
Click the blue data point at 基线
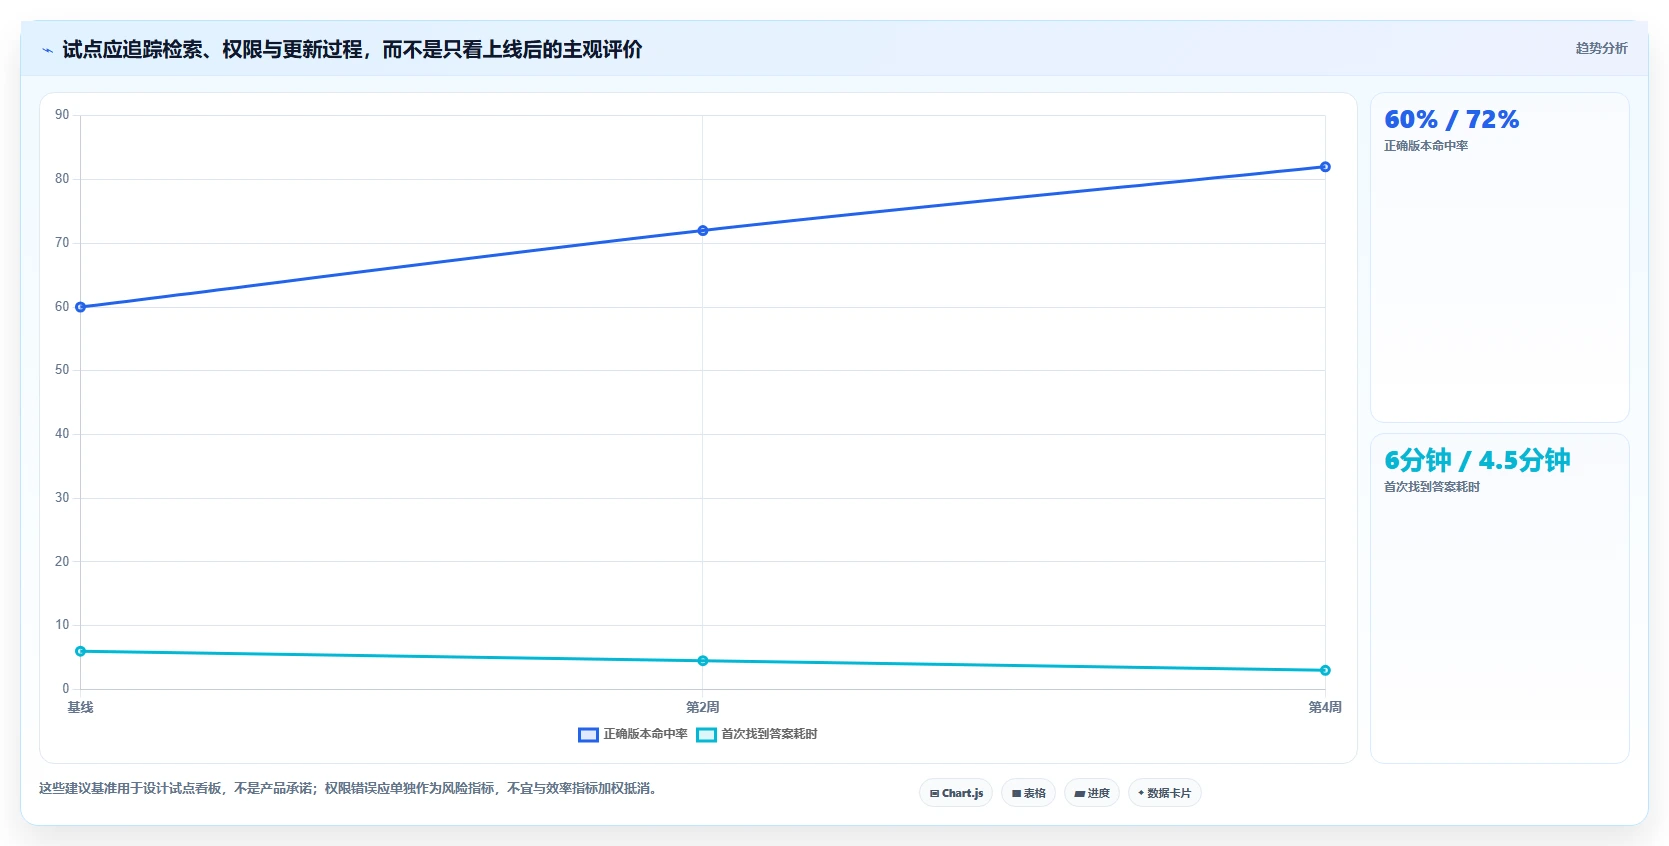pyautogui.click(x=81, y=307)
